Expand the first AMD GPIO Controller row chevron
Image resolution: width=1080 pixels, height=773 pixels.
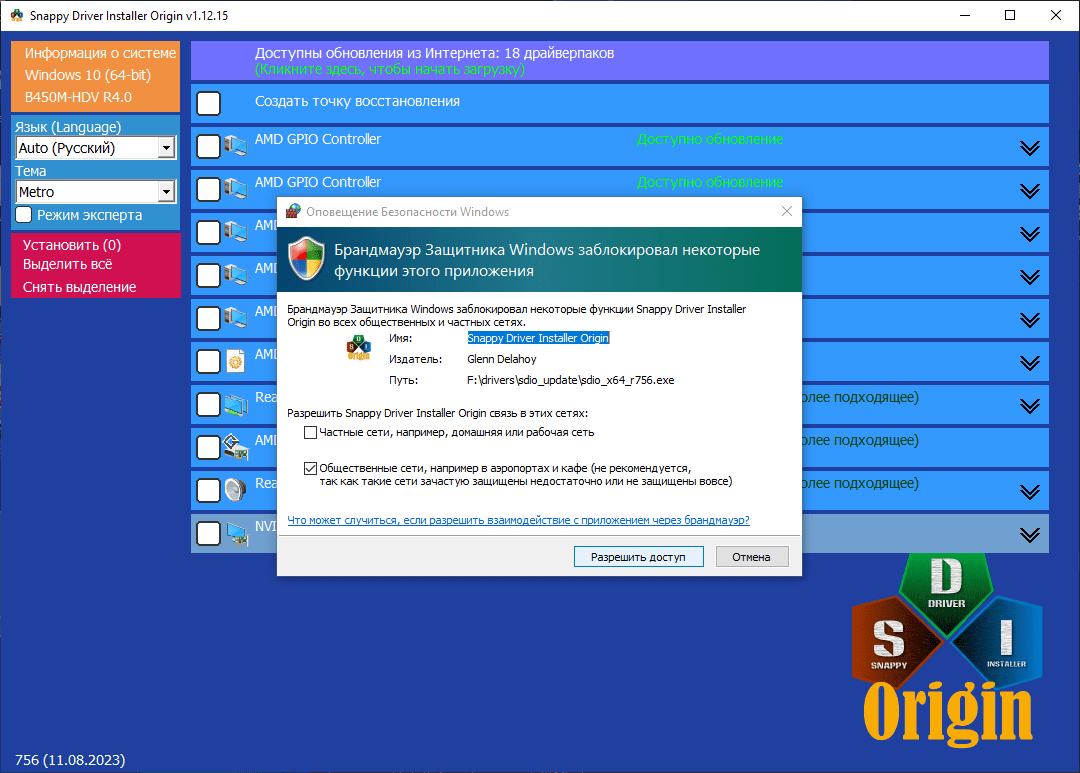(1029, 148)
